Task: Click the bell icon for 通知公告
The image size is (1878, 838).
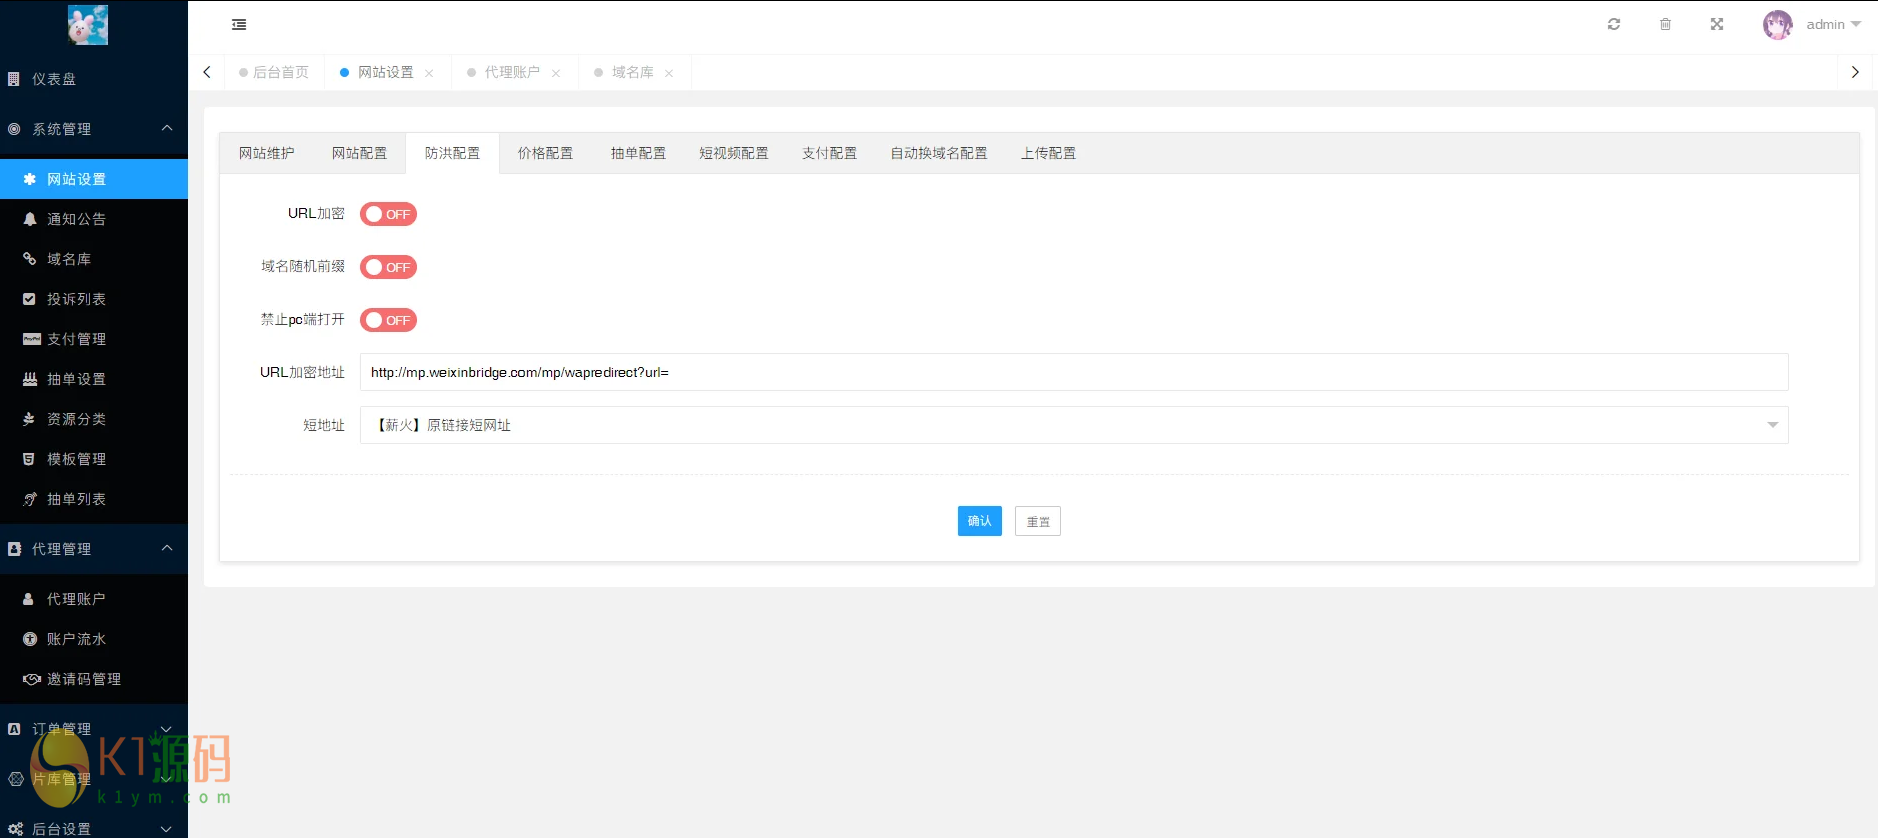Action: click(x=30, y=219)
